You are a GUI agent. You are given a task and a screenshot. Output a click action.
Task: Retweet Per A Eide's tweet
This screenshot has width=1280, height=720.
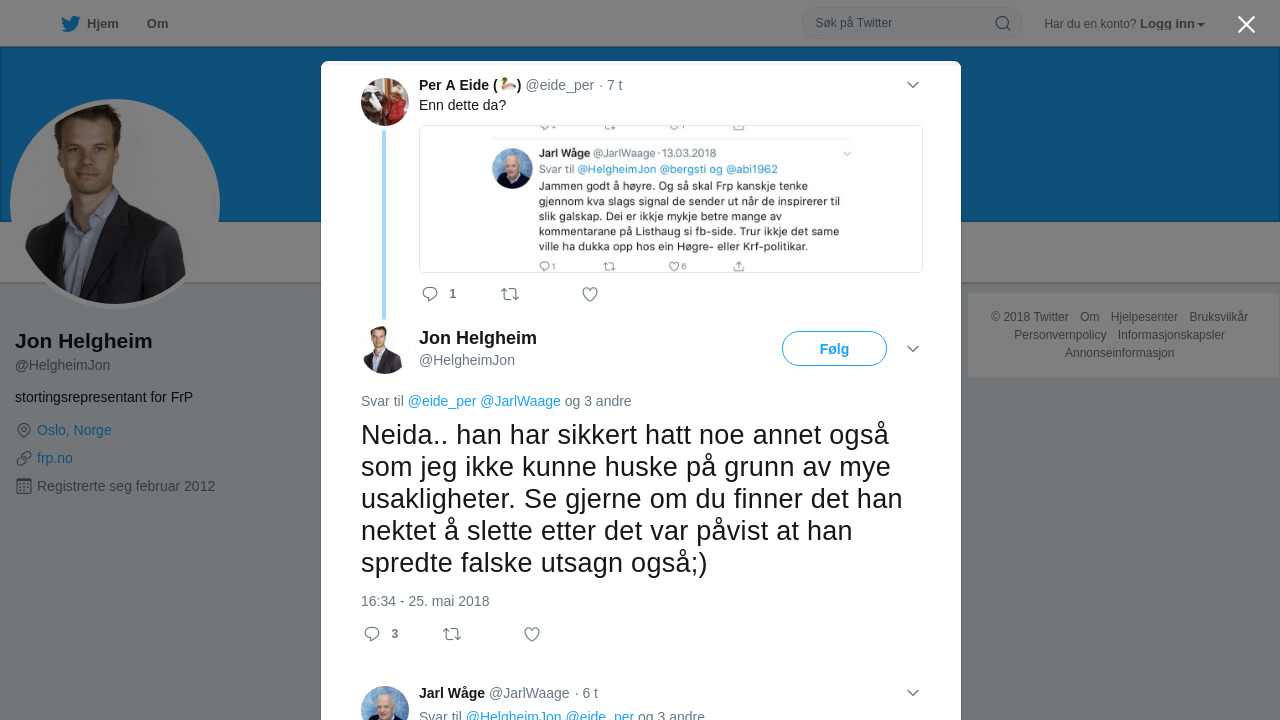(510, 294)
